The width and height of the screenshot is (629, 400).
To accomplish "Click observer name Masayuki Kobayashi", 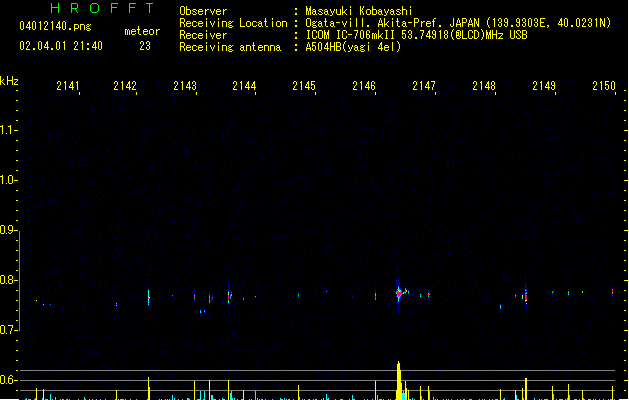I will coord(359,11).
